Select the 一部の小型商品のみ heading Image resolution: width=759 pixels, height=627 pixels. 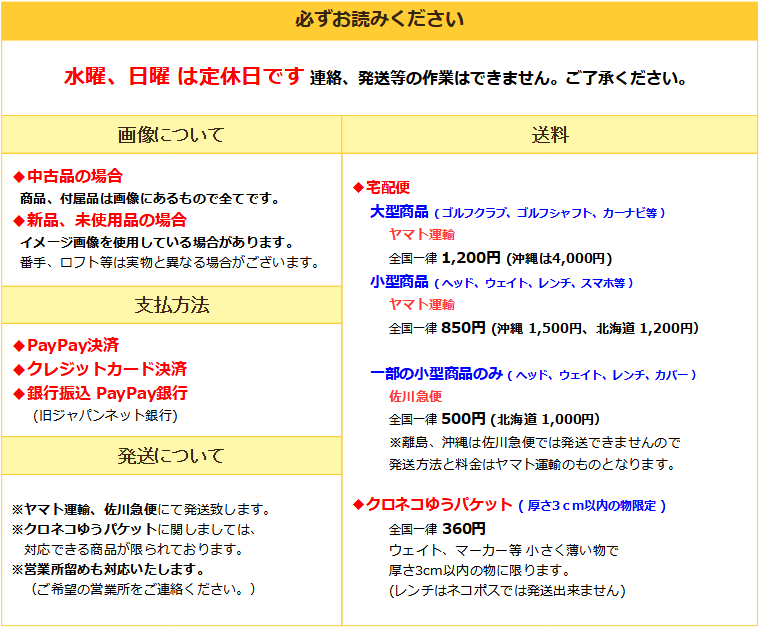click(436, 373)
